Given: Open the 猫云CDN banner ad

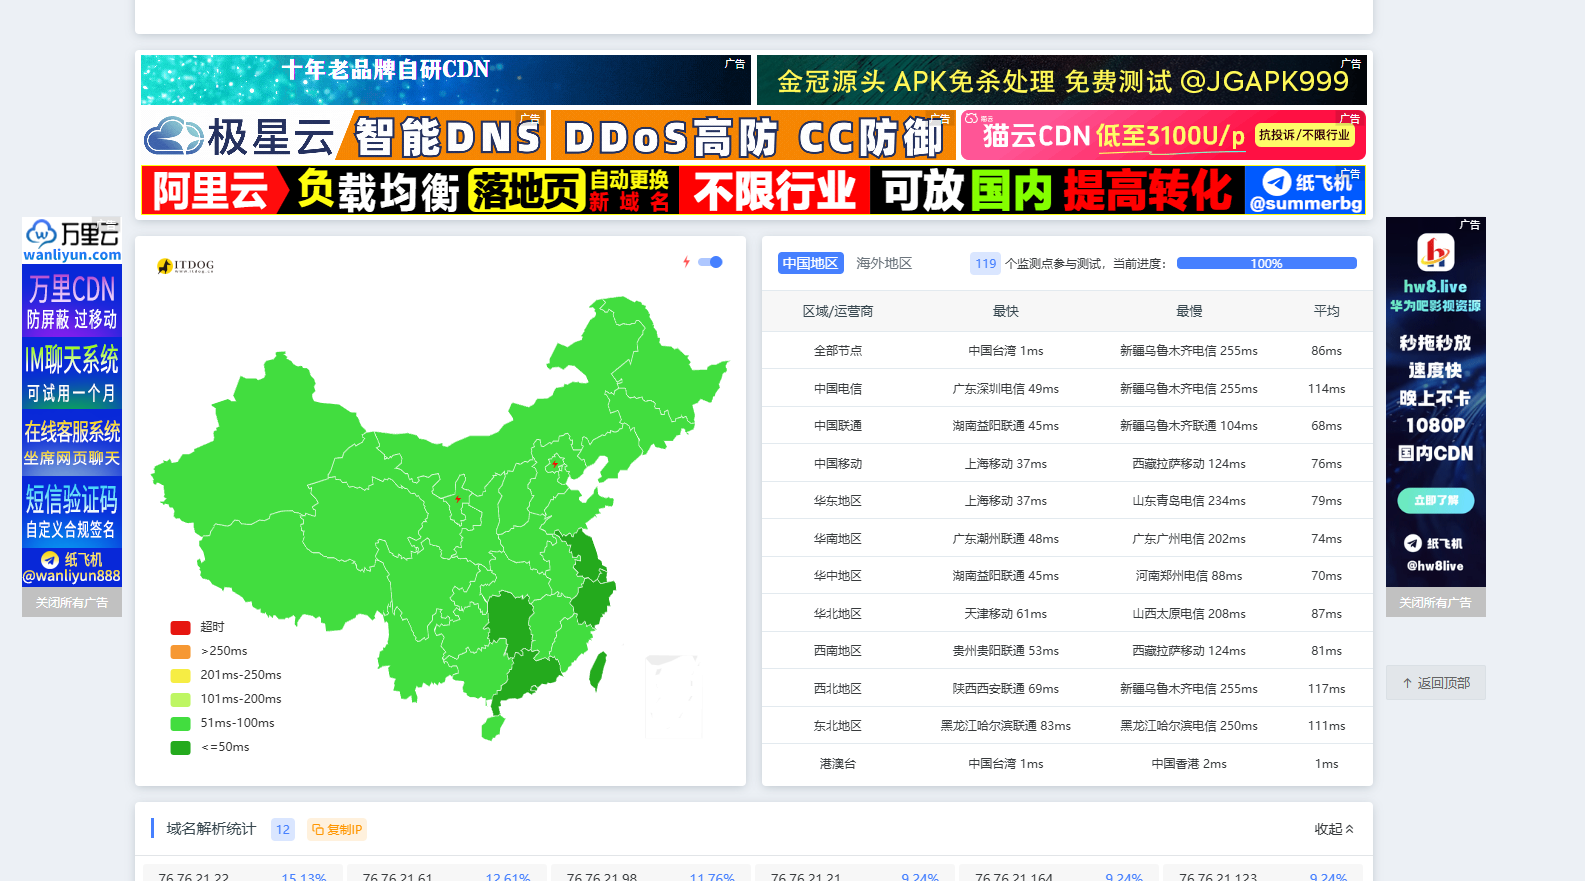Looking at the screenshot, I should (1164, 135).
